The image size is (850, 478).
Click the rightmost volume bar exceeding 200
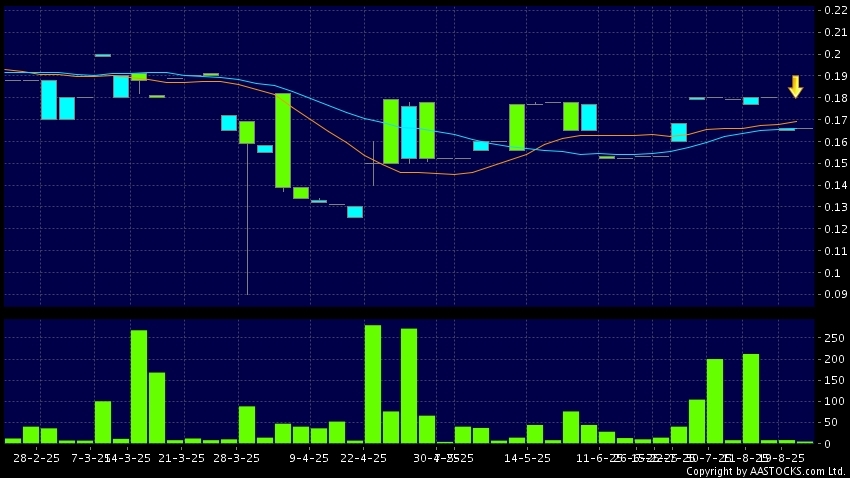751,398
